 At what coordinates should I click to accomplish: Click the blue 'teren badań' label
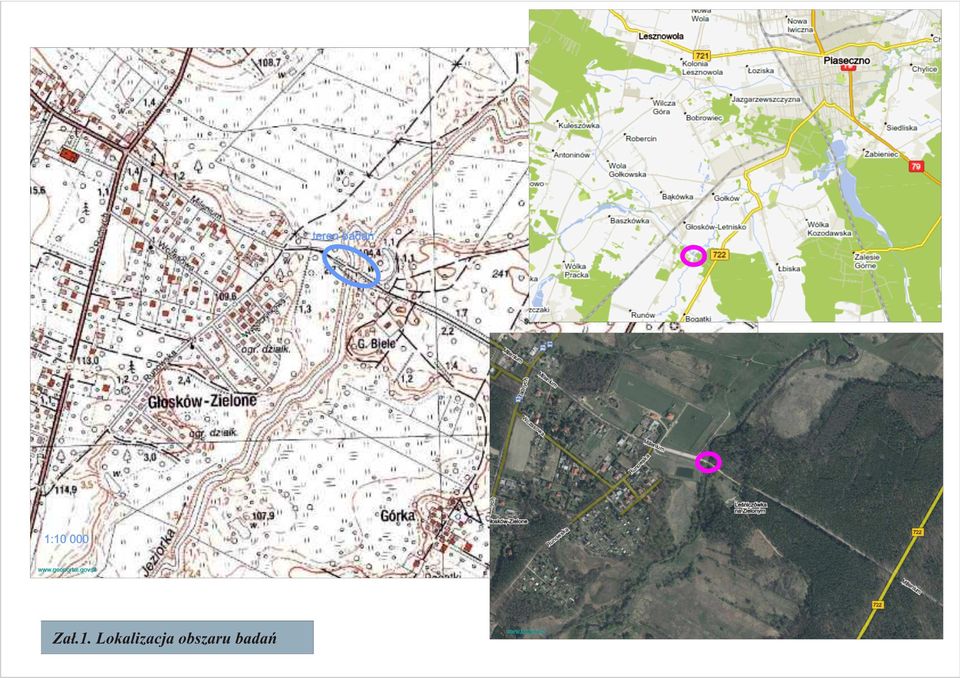pyautogui.click(x=342, y=236)
